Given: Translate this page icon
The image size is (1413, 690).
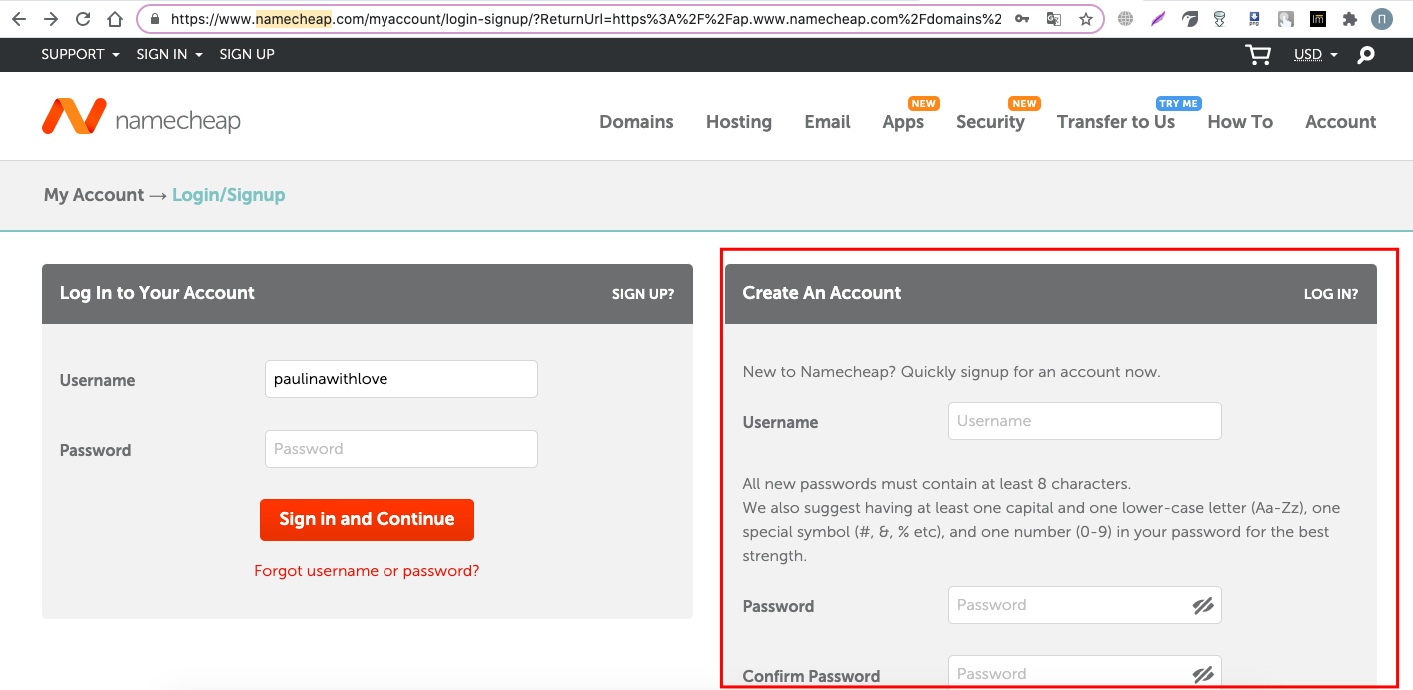Looking at the screenshot, I should coord(1053,19).
